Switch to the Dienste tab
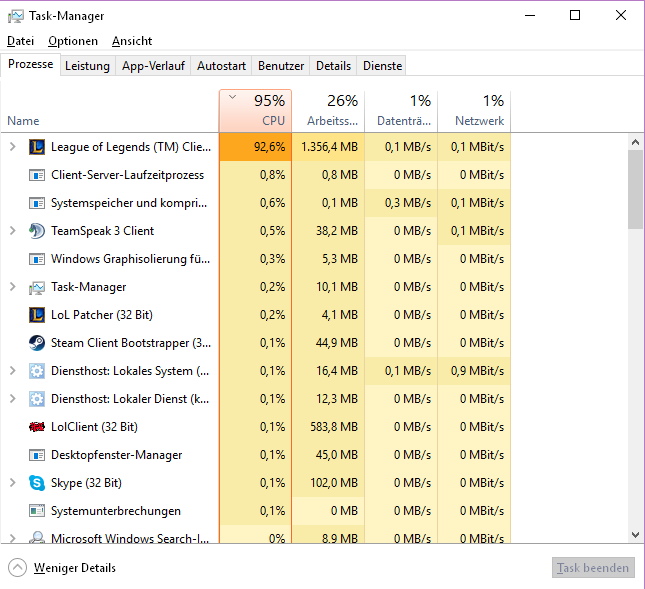 (382, 66)
